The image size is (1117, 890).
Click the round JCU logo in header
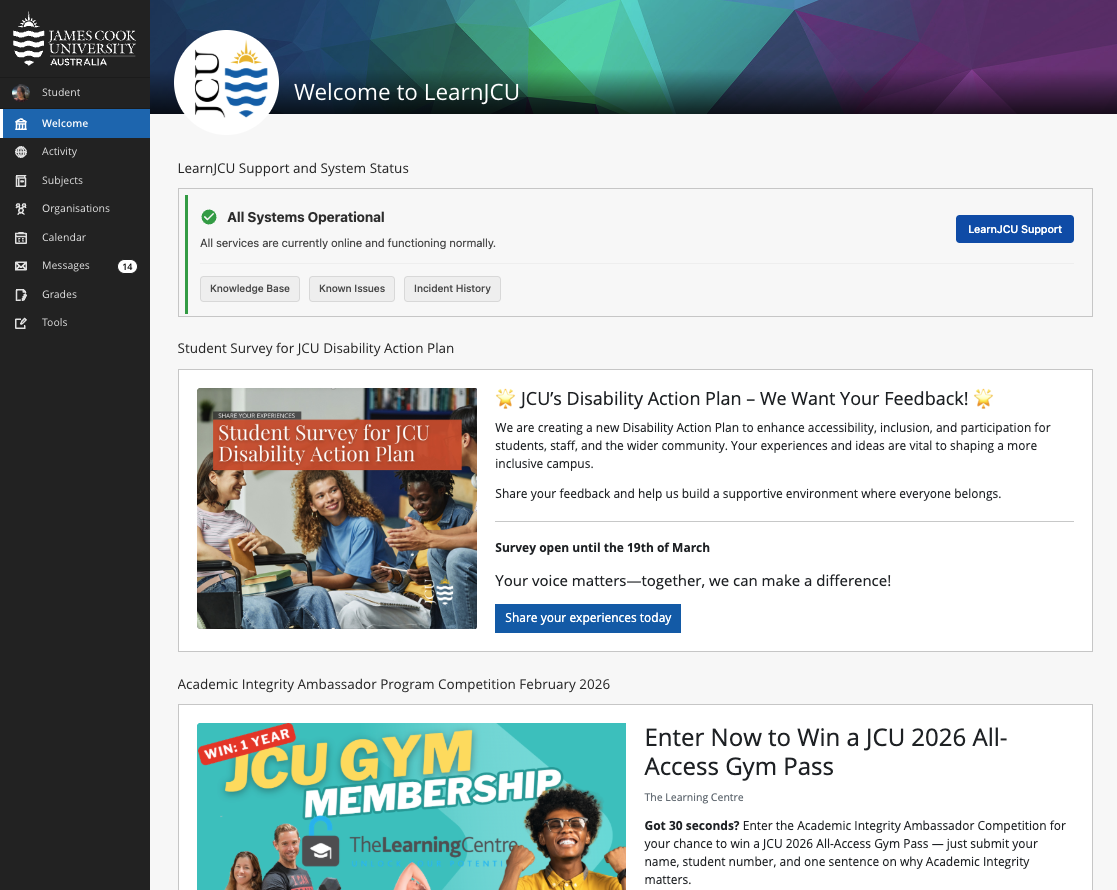coord(227,83)
